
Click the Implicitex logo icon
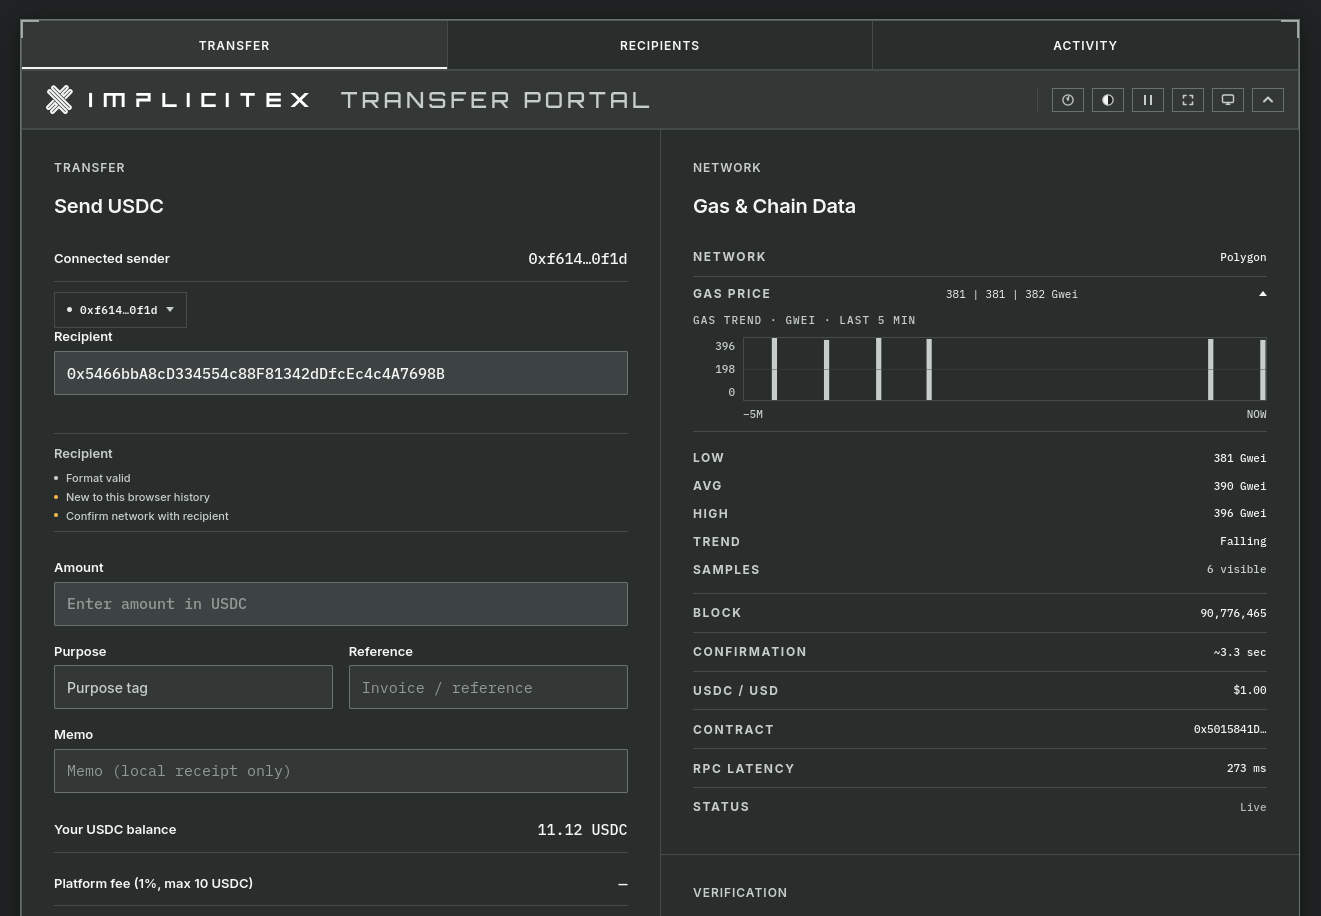point(60,99)
